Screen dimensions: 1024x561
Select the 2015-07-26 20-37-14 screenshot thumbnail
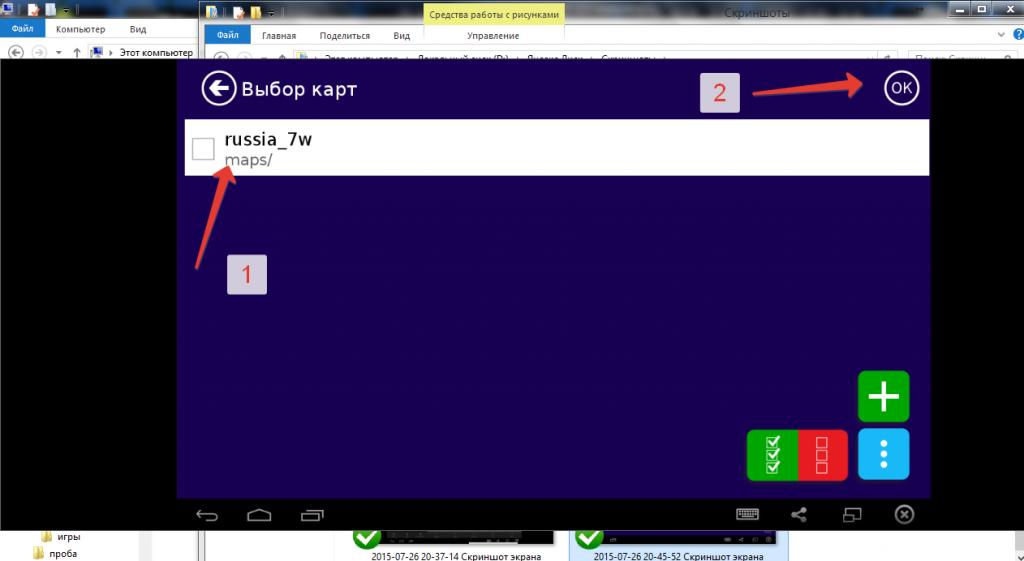[456, 545]
